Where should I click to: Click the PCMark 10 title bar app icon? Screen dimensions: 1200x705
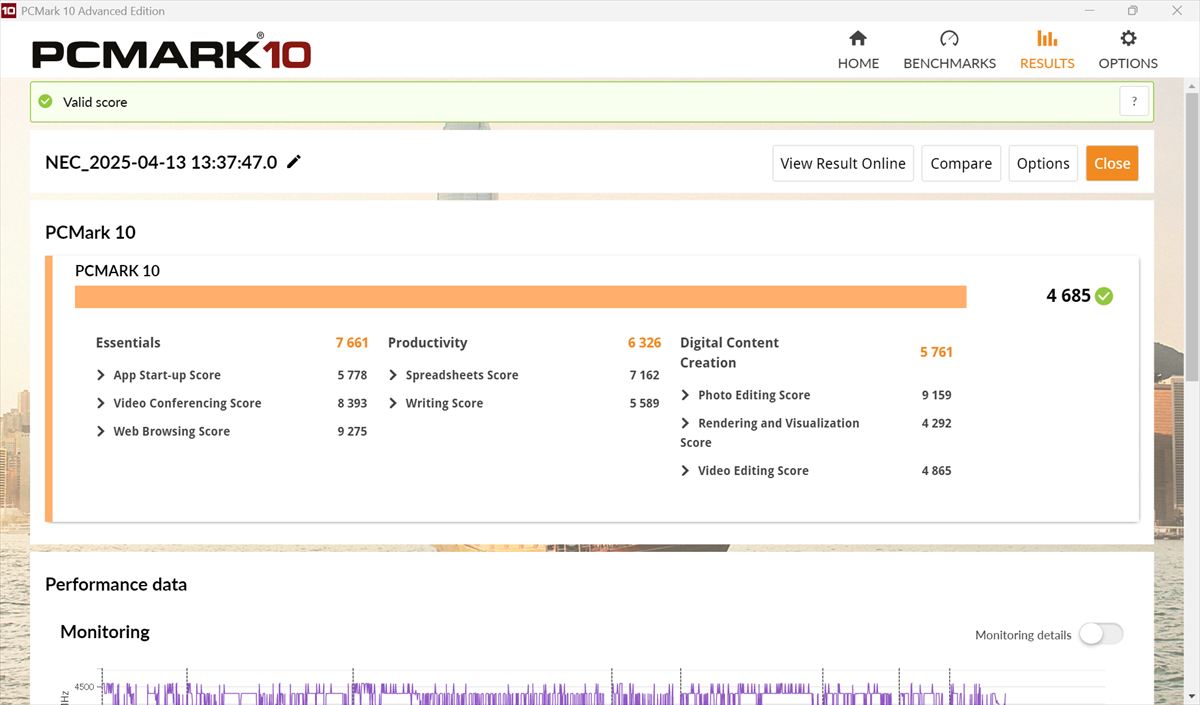(x=9, y=10)
